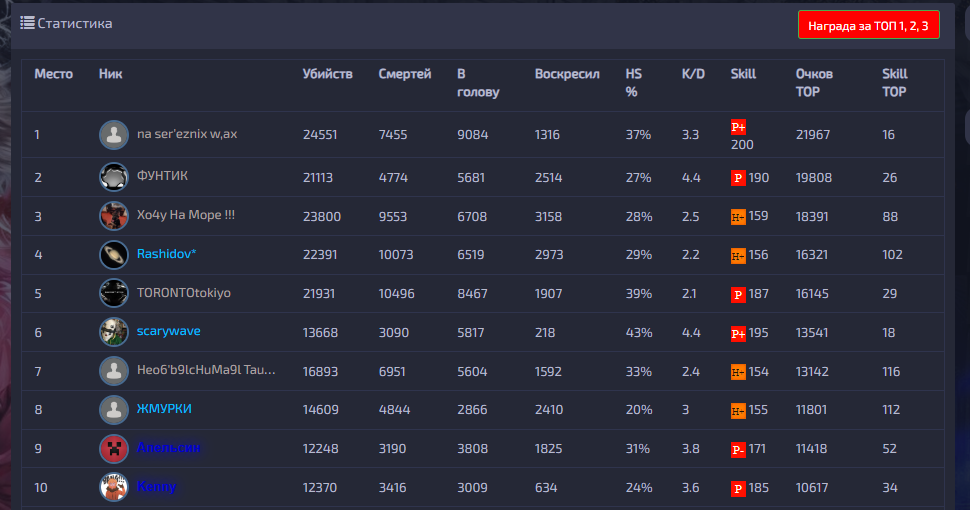Open the Kenny nickname link
Image resolution: width=970 pixels, height=510 pixels.
click(157, 486)
